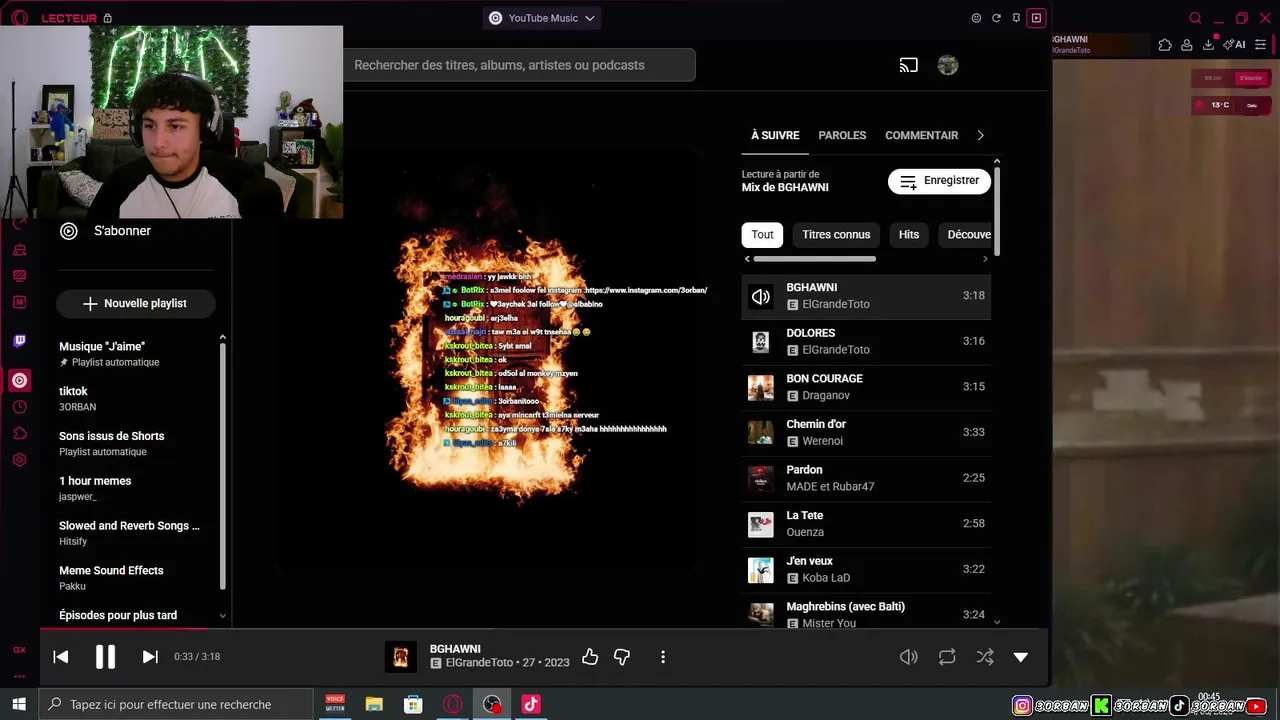Screen dimensions: 1280x720
Task: Switch to the COMMENTAIRE tab
Action: [x=921, y=135]
